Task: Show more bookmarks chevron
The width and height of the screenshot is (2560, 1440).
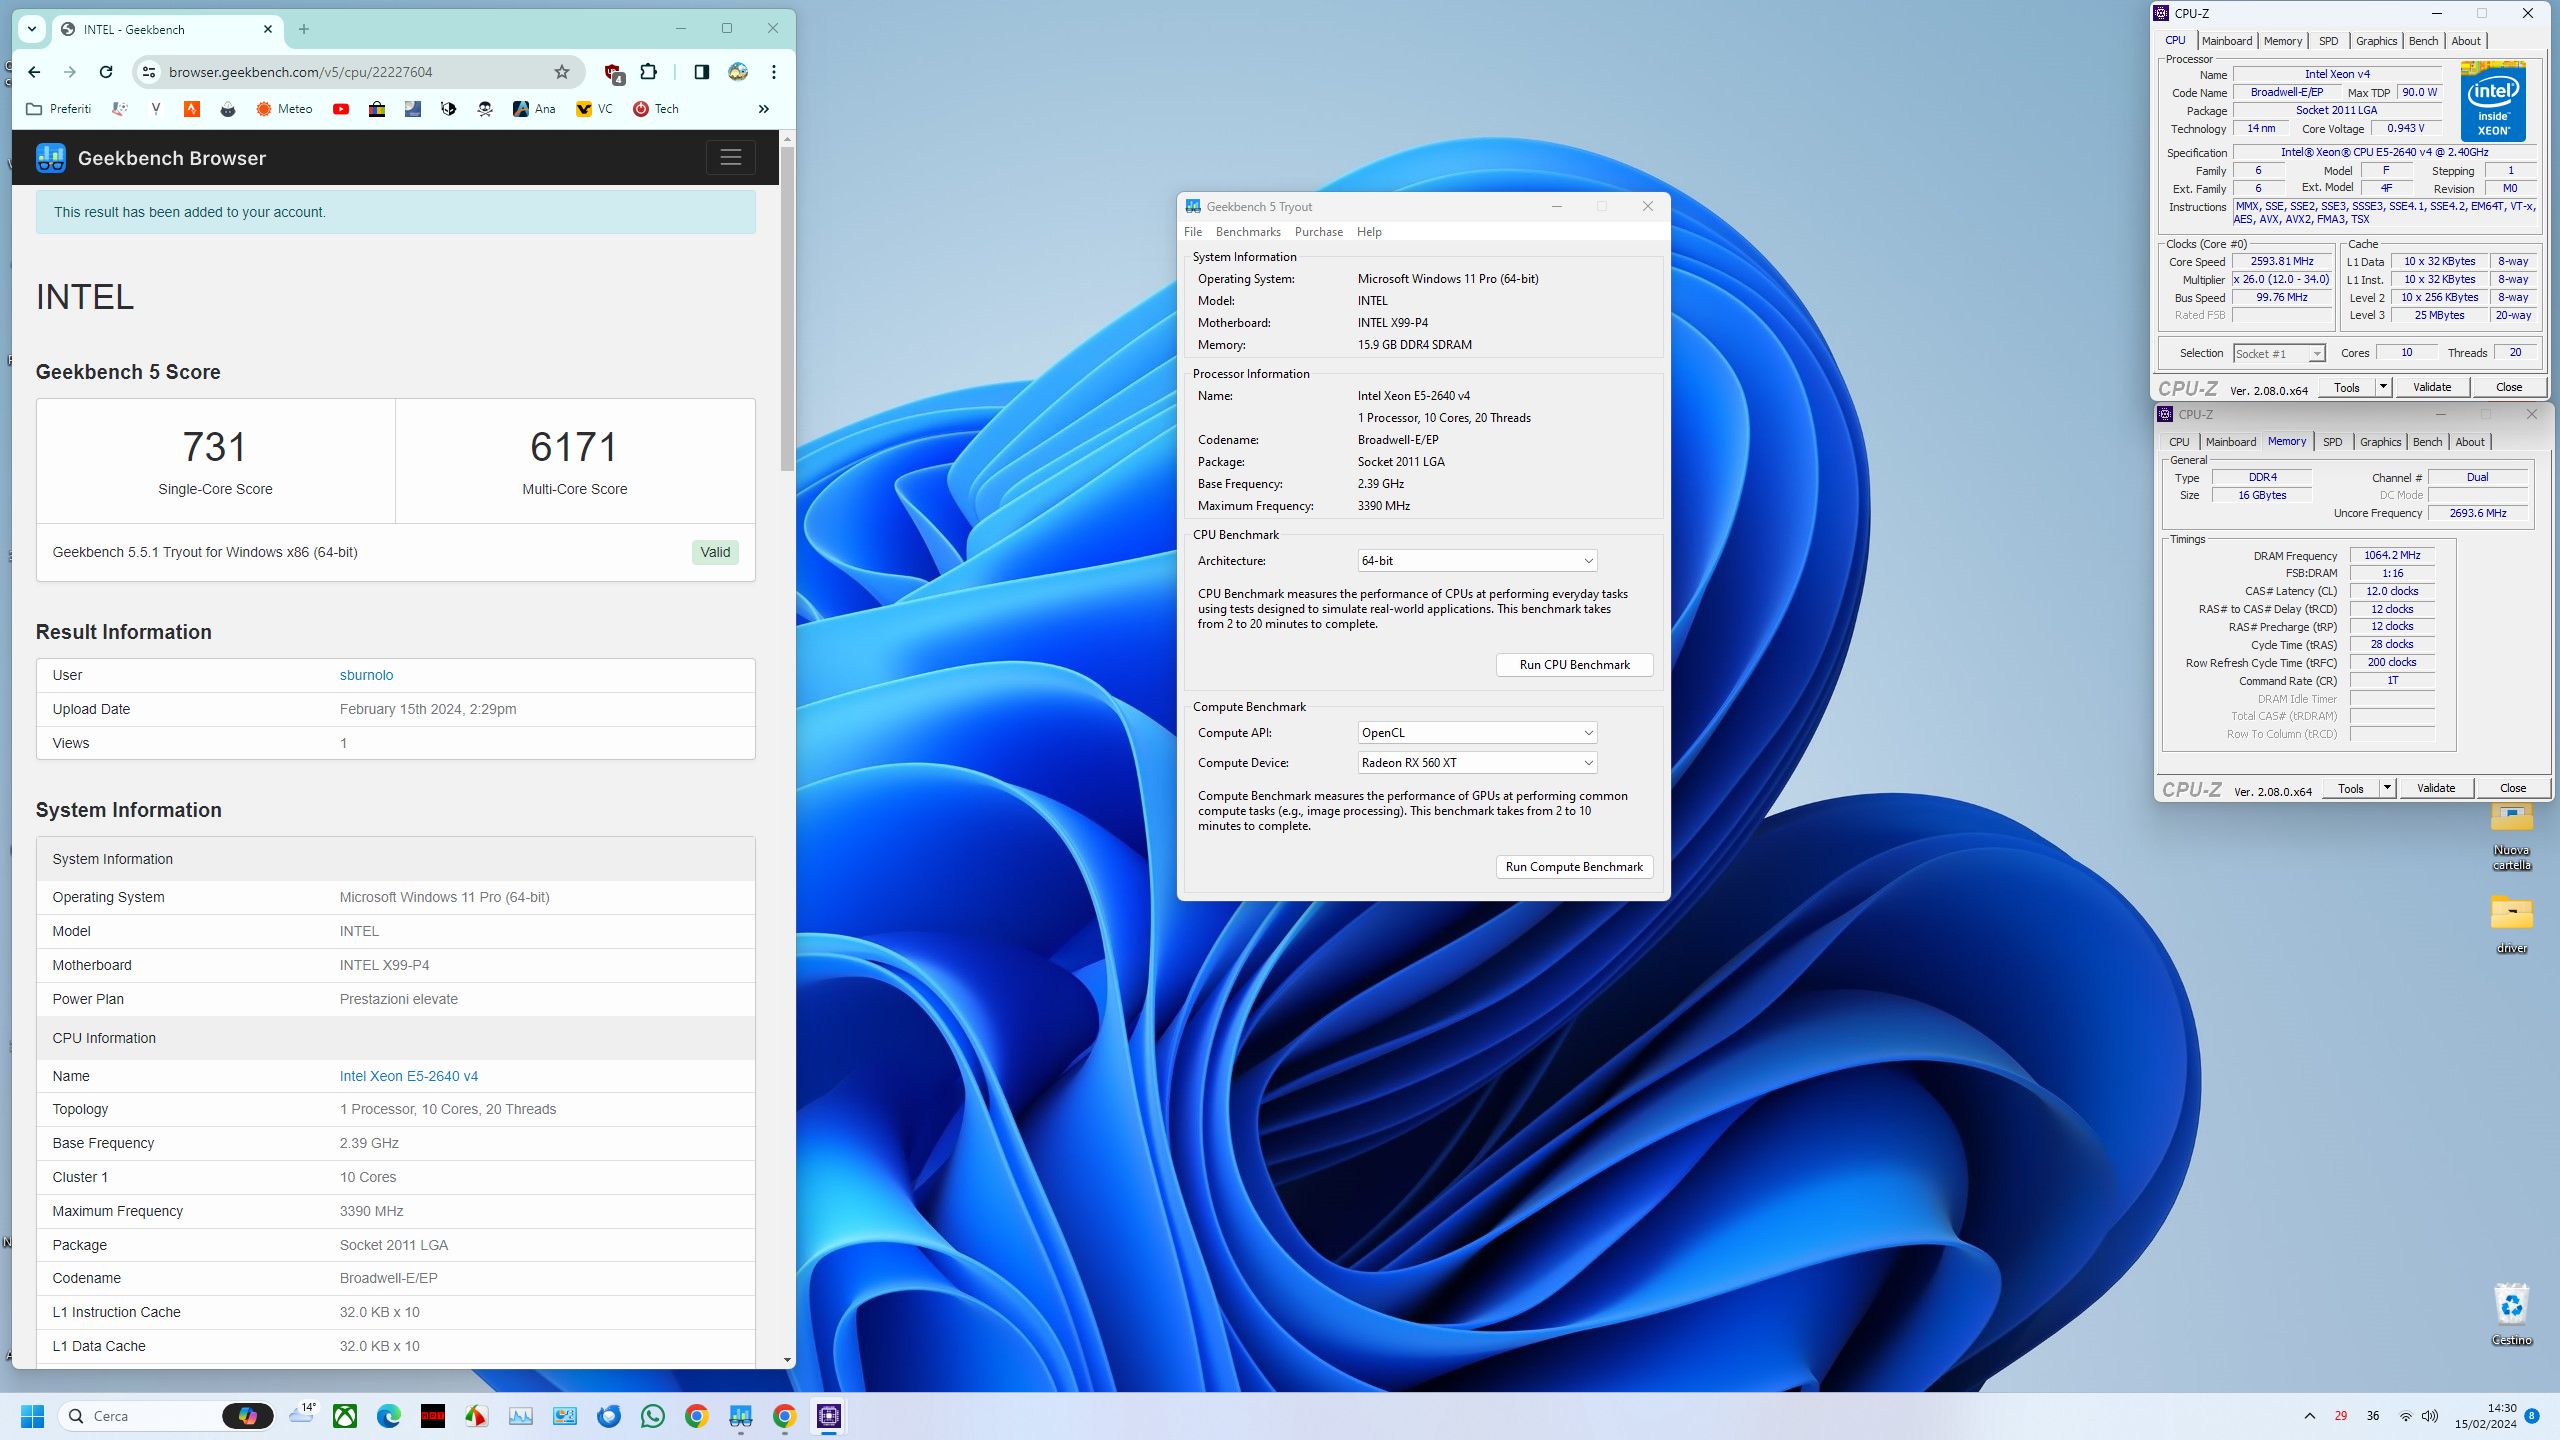Action: pos(764,109)
